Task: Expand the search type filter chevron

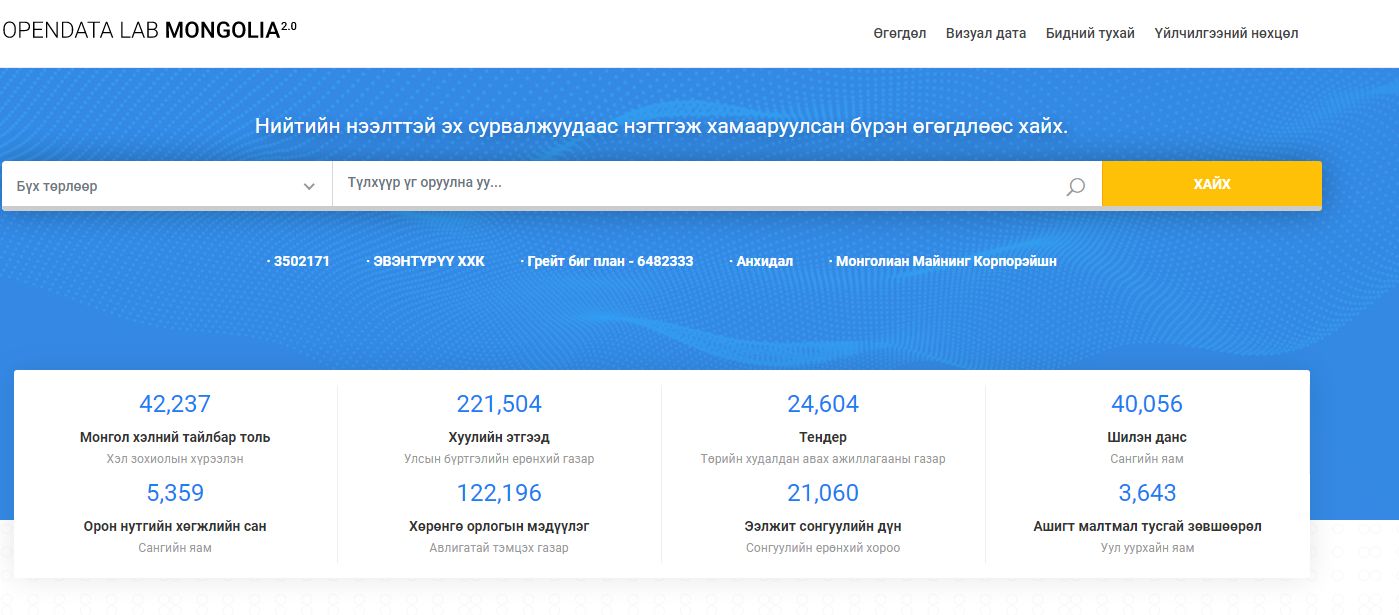Action: pos(310,184)
